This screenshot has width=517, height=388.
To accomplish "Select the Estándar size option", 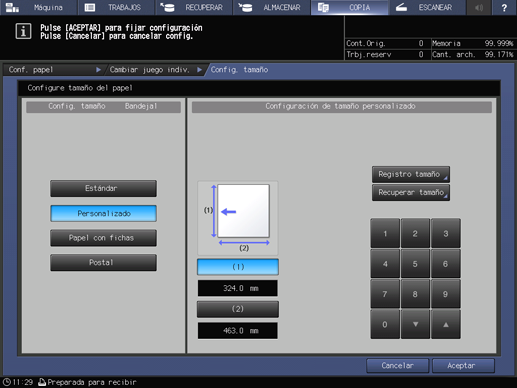I will pyautogui.click(x=103, y=188).
